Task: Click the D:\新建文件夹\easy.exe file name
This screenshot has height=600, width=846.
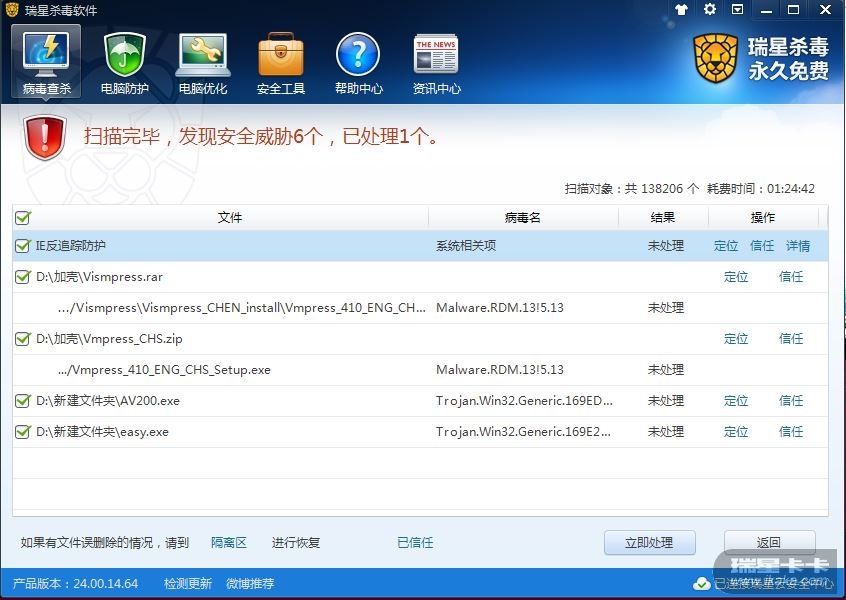Action: [x=103, y=432]
